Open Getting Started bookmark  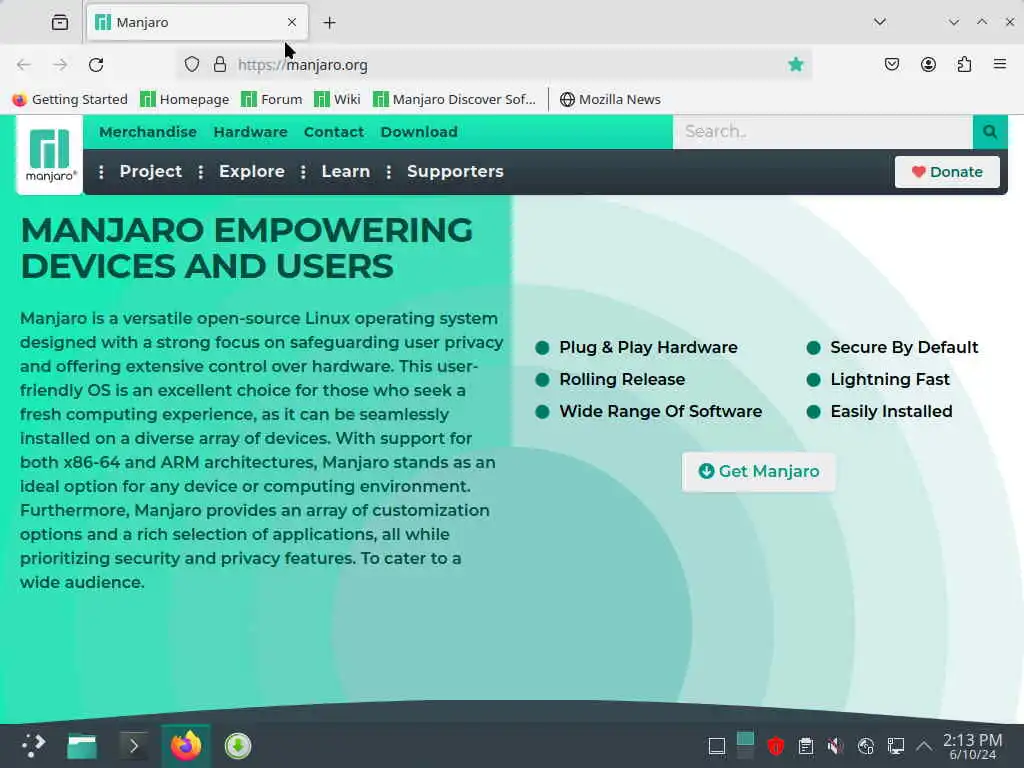click(70, 99)
